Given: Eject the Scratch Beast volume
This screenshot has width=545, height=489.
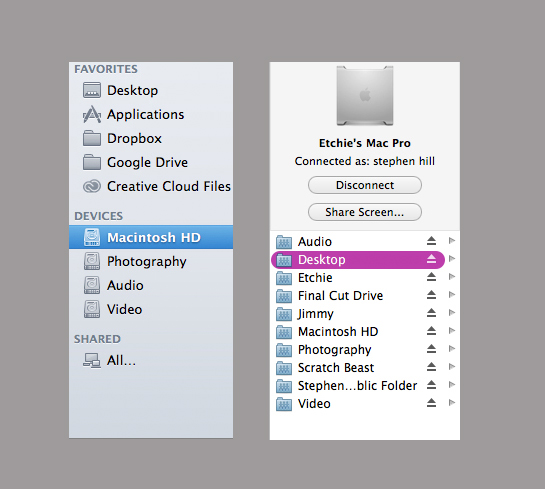Looking at the screenshot, I should (x=431, y=367).
